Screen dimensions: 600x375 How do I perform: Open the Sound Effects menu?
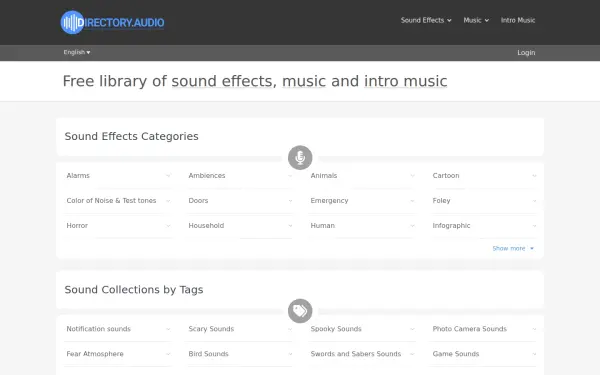(x=426, y=20)
